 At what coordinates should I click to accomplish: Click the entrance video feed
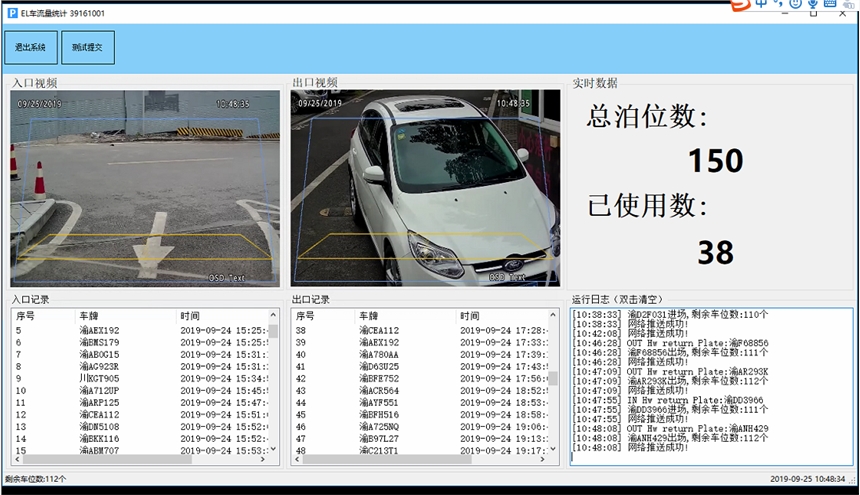click(145, 188)
